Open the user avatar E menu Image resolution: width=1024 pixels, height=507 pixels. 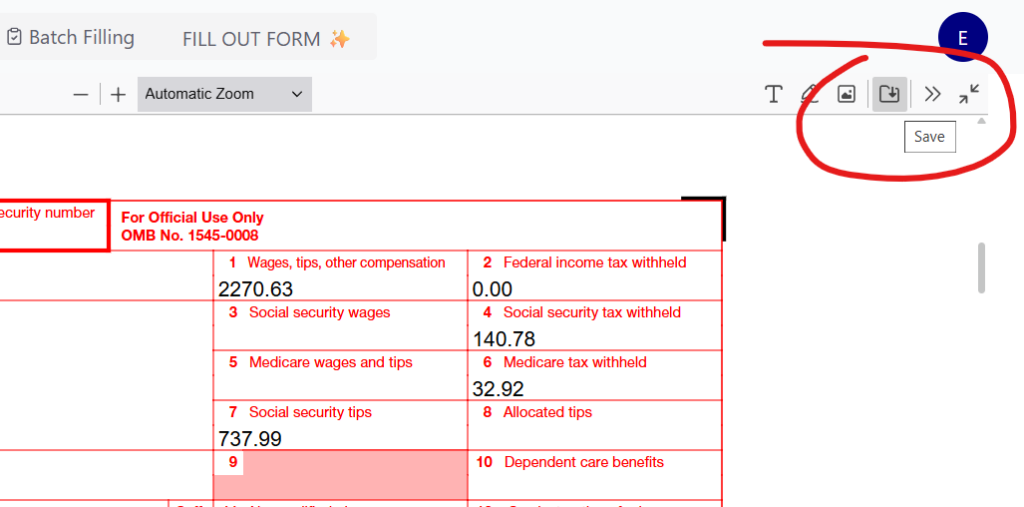pos(963,37)
